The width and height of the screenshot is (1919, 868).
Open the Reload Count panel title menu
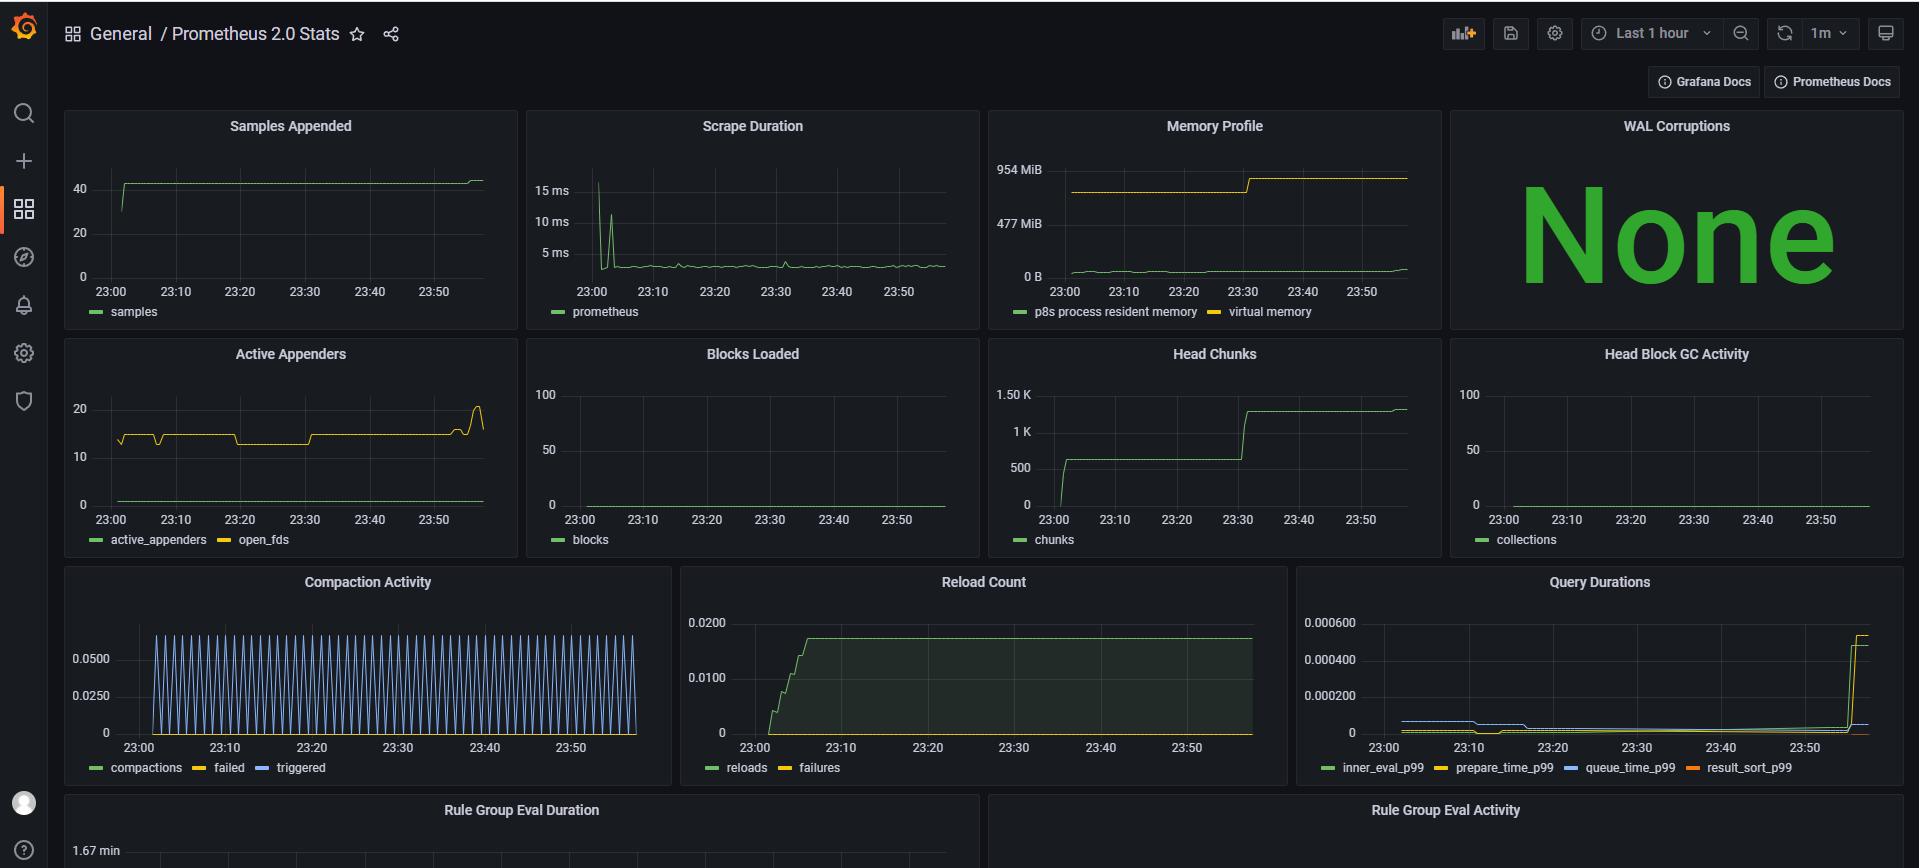pos(984,582)
